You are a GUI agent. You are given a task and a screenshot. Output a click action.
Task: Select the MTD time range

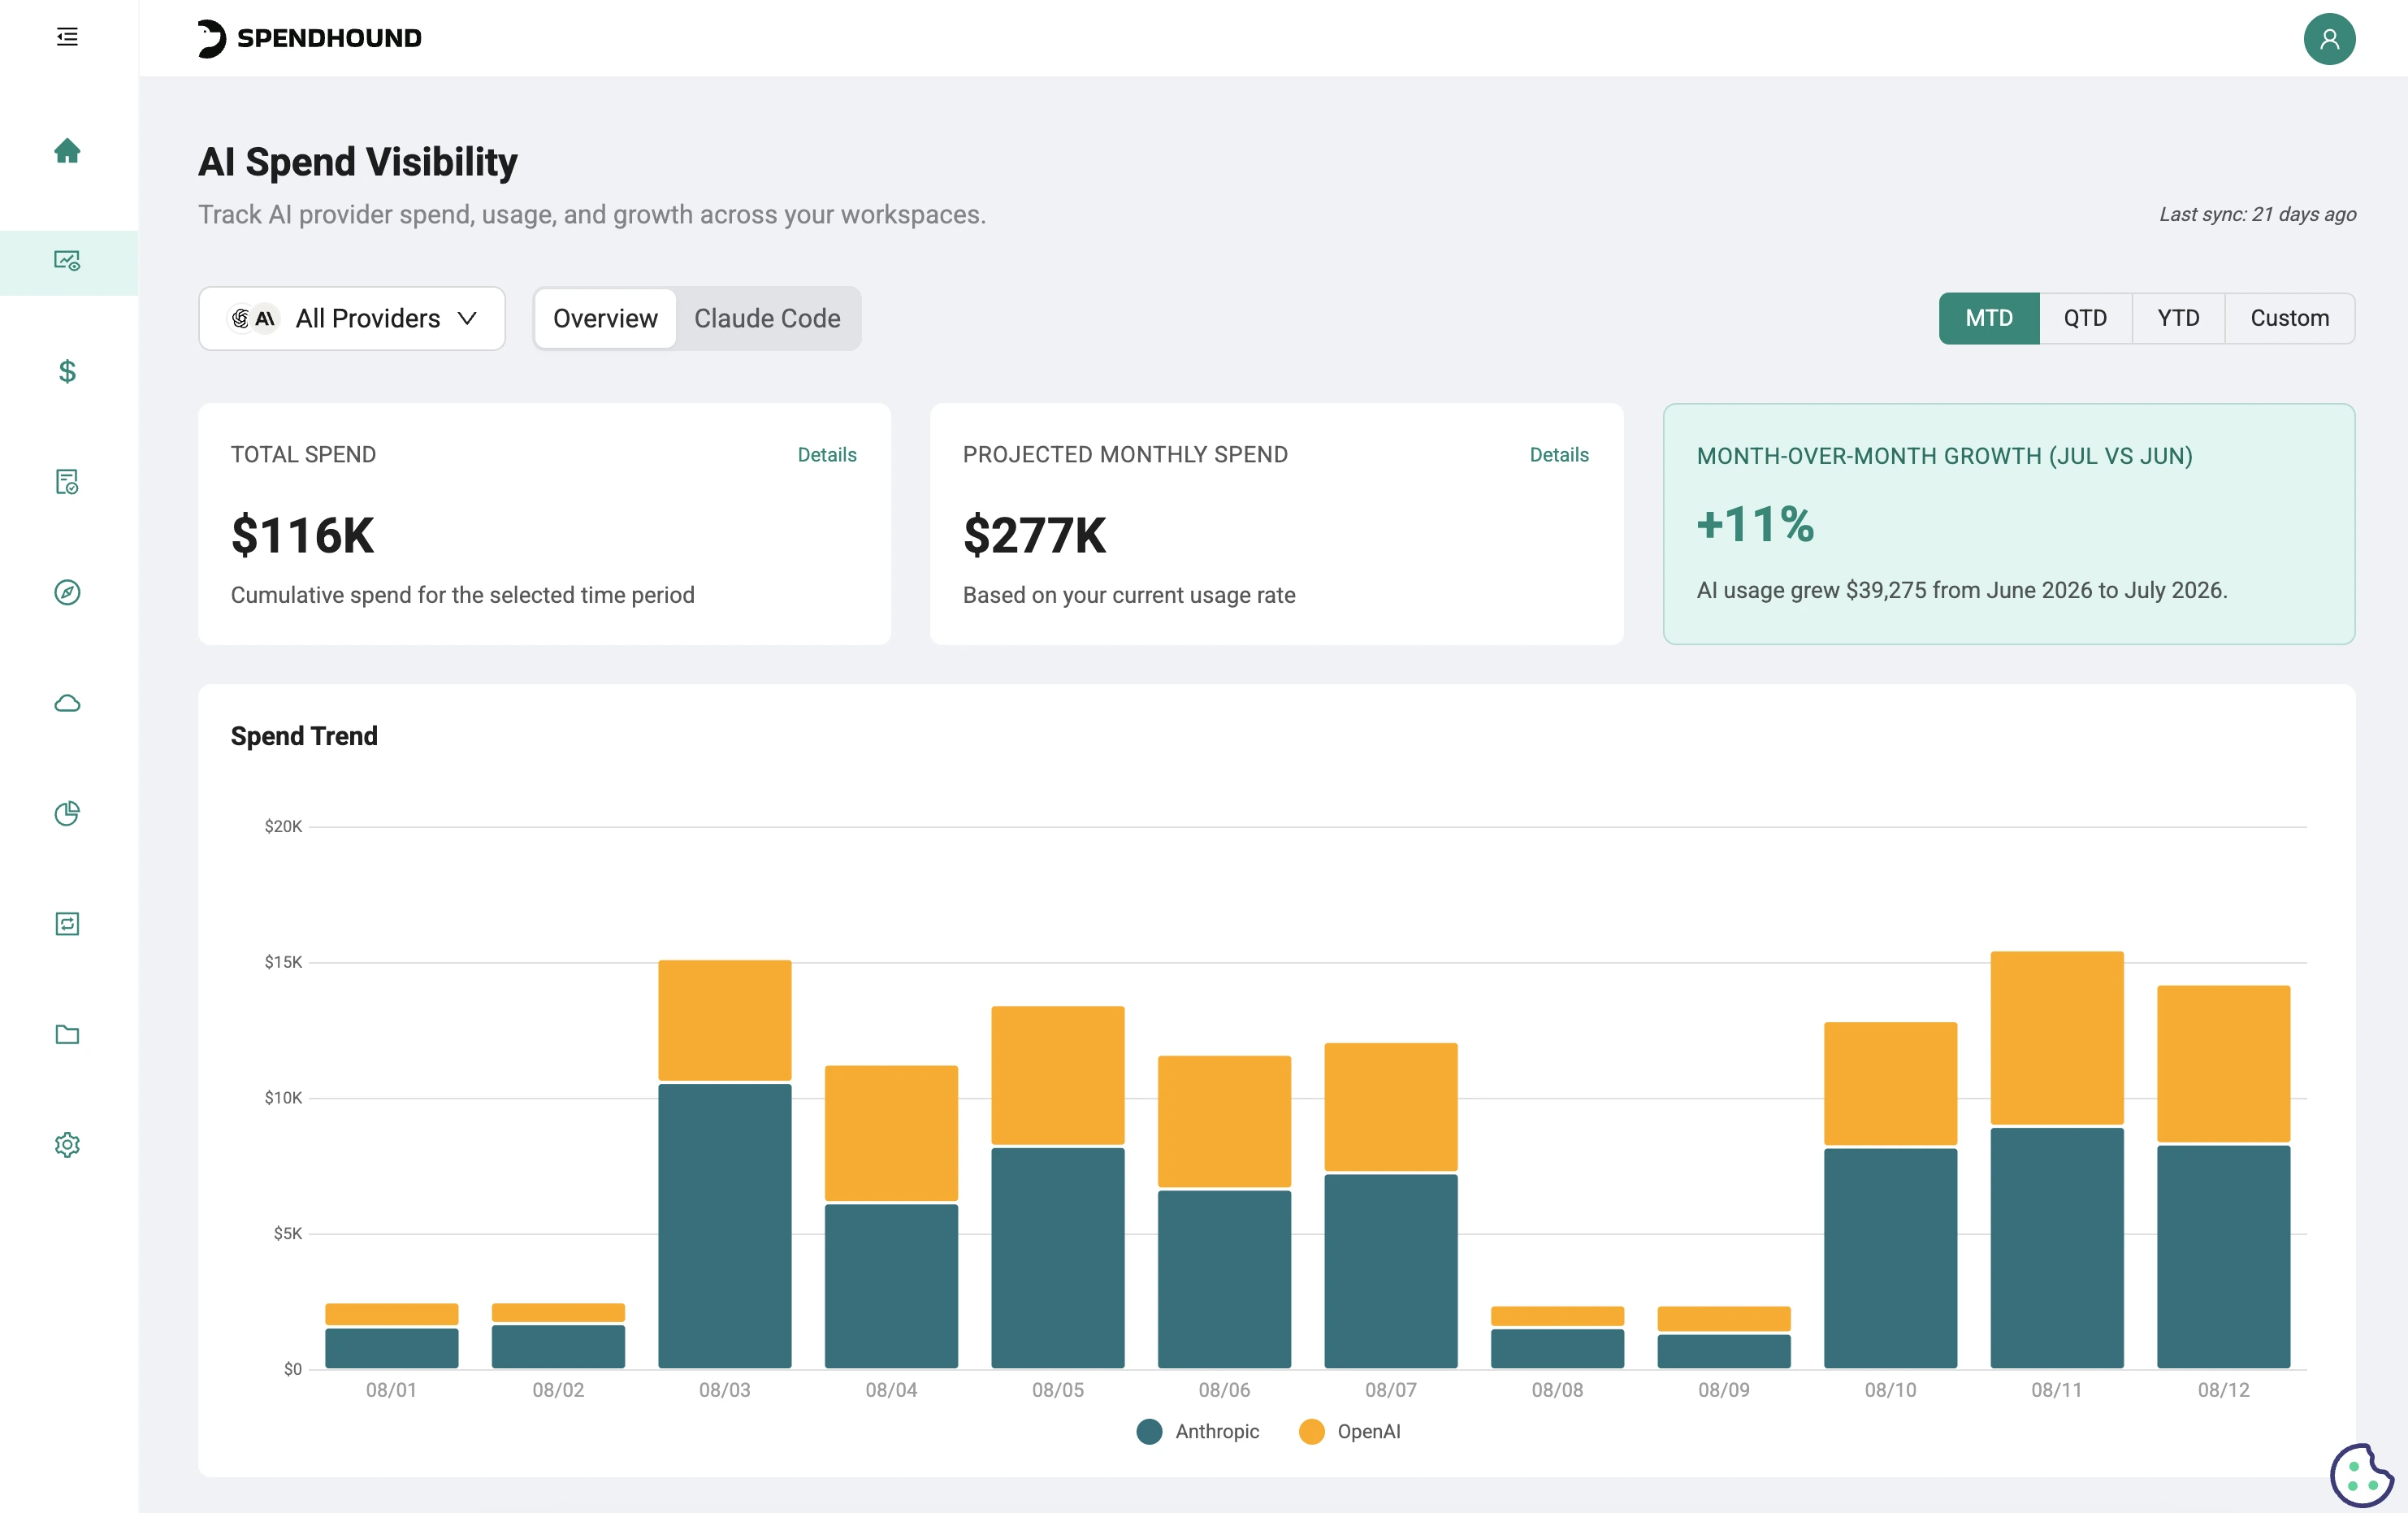1988,318
